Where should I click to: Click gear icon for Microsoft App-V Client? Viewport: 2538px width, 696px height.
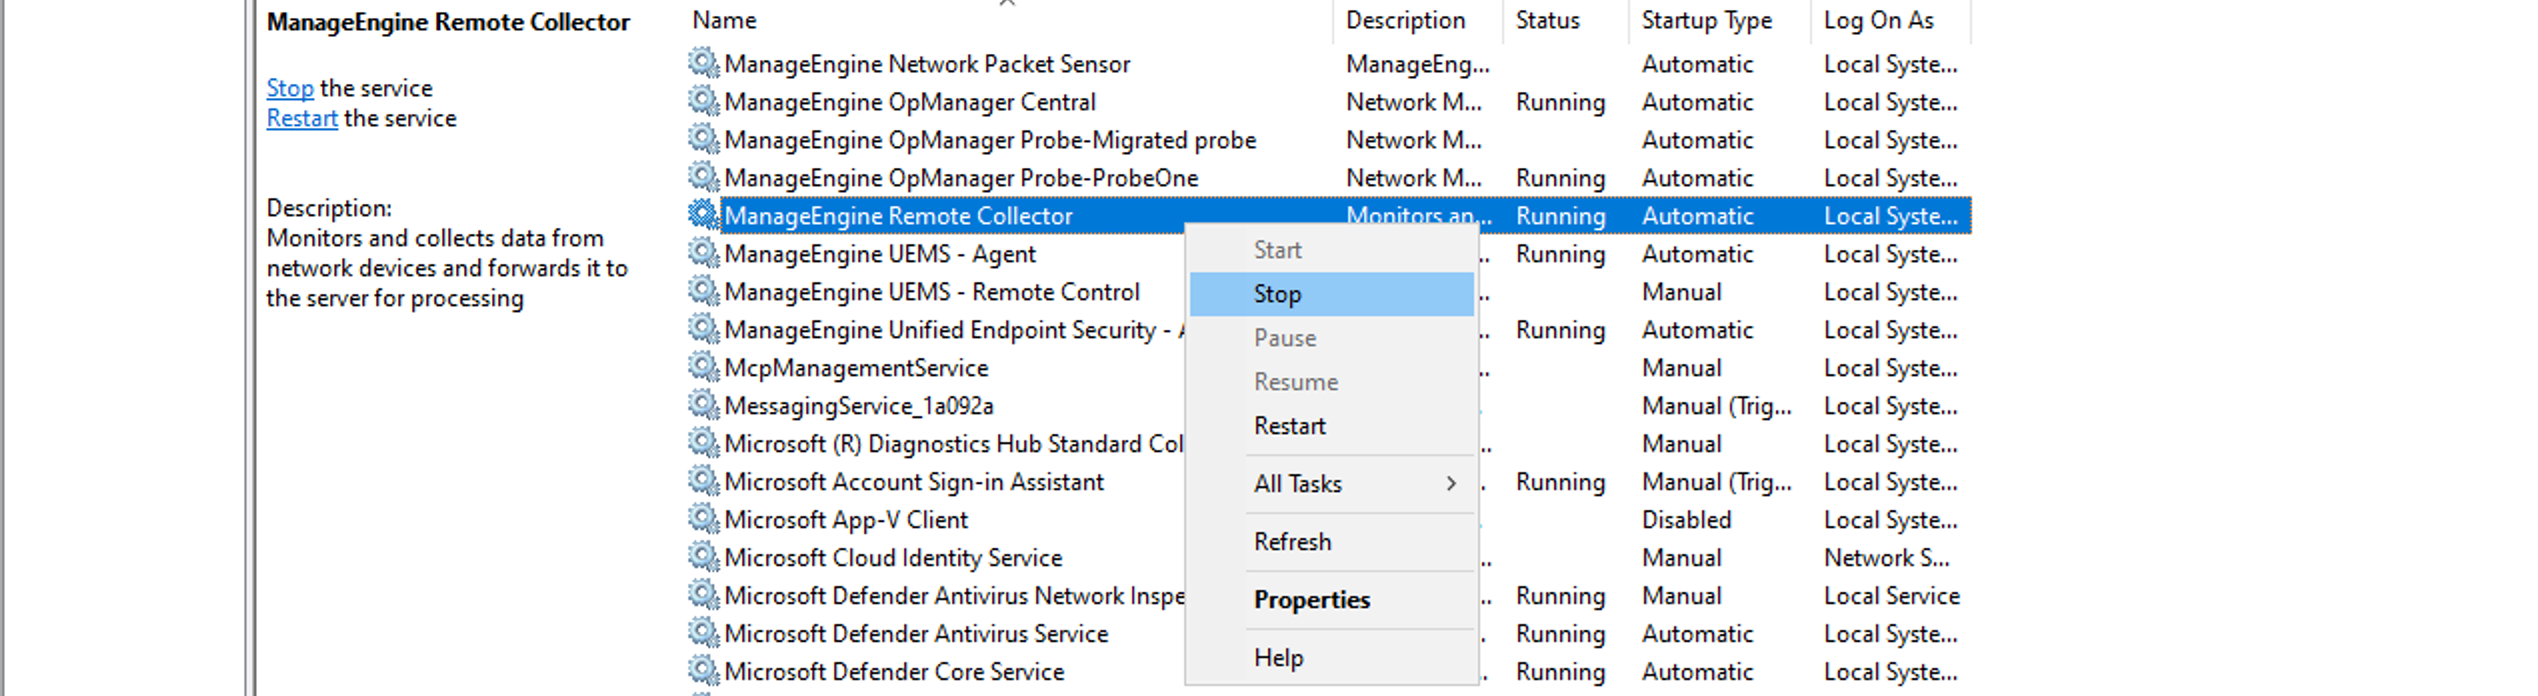point(703,519)
